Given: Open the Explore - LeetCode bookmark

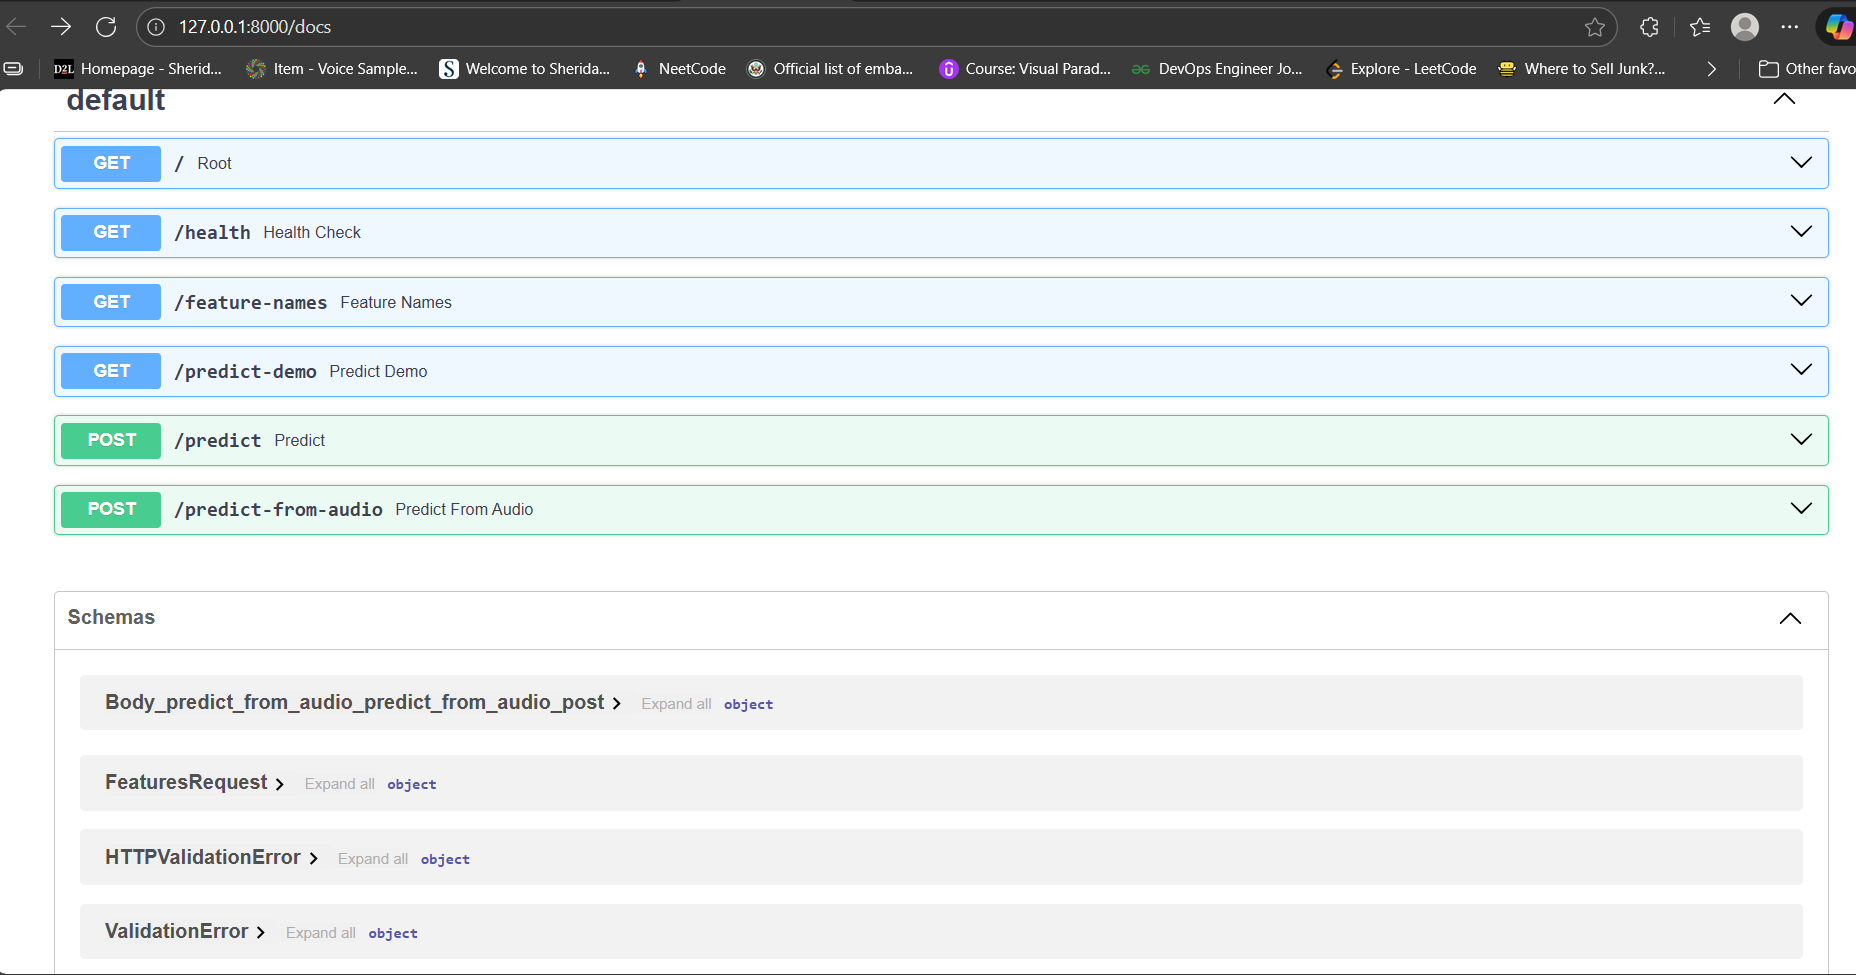Looking at the screenshot, I should click(x=1402, y=69).
